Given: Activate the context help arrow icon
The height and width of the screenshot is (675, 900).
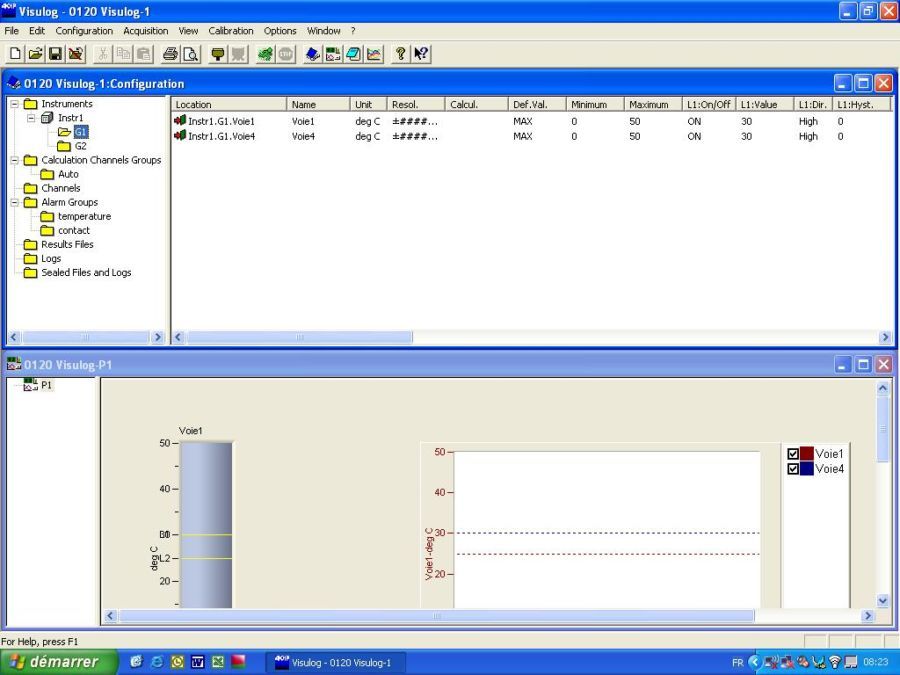Looking at the screenshot, I should (x=421, y=53).
